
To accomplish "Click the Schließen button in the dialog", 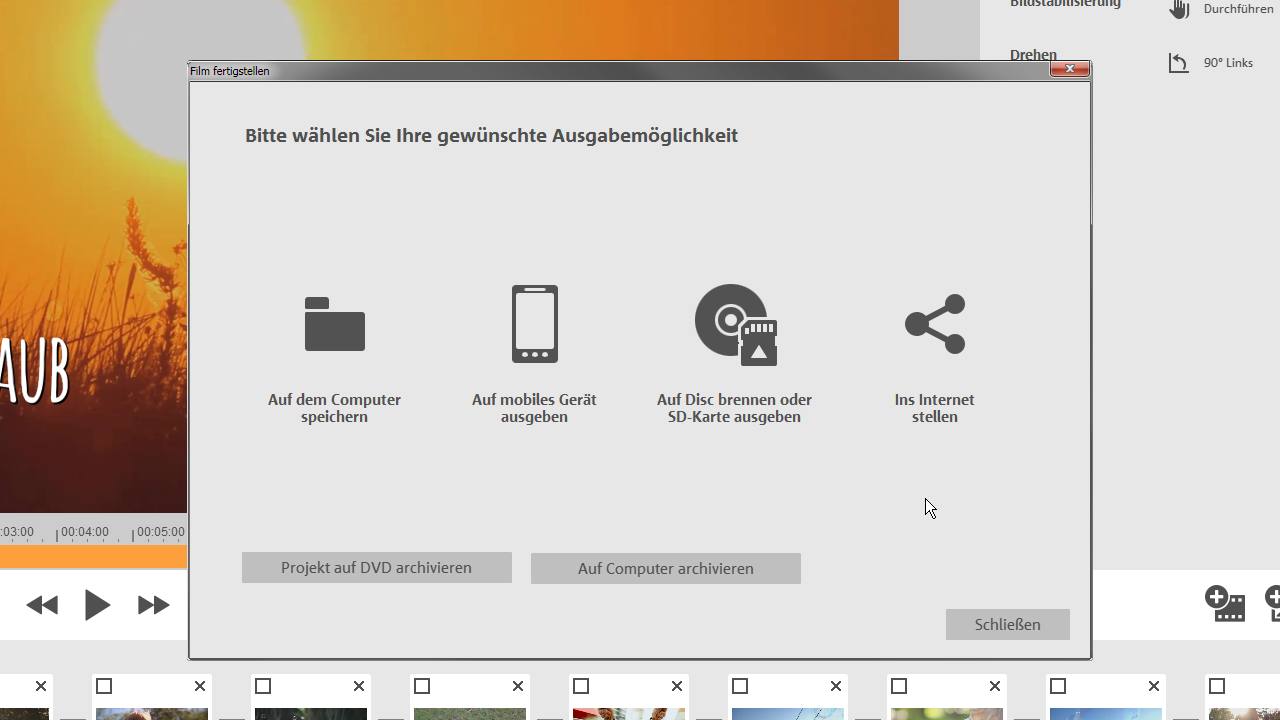I will point(1008,625).
